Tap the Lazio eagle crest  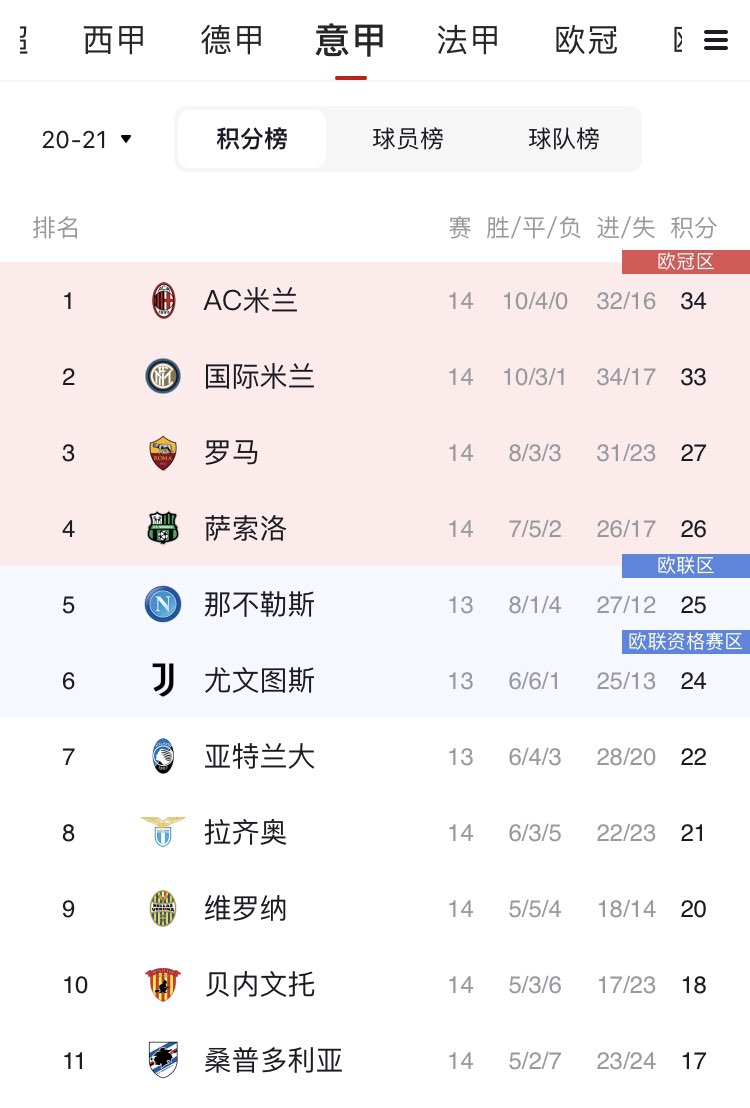(x=163, y=832)
